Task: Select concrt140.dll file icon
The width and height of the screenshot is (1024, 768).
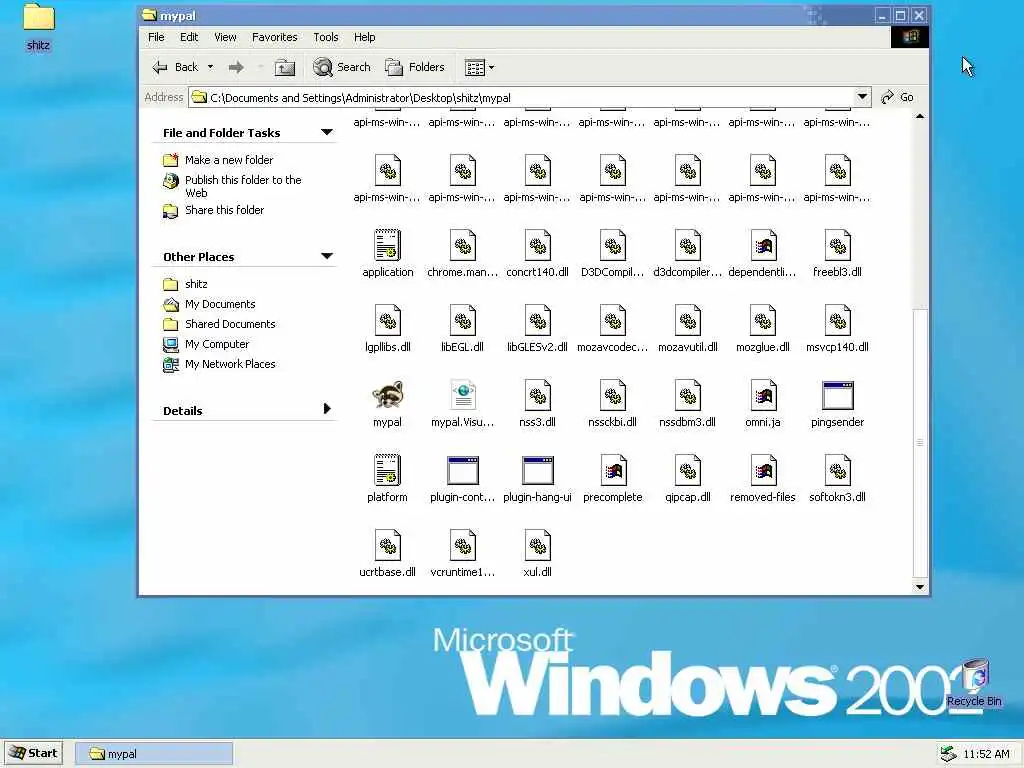Action: tap(537, 245)
